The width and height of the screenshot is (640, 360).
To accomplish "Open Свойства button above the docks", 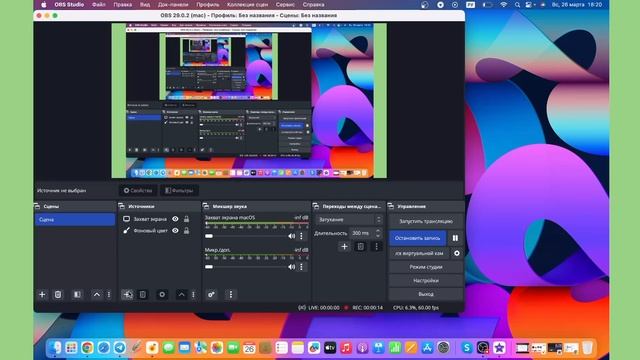I will pos(138,190).
